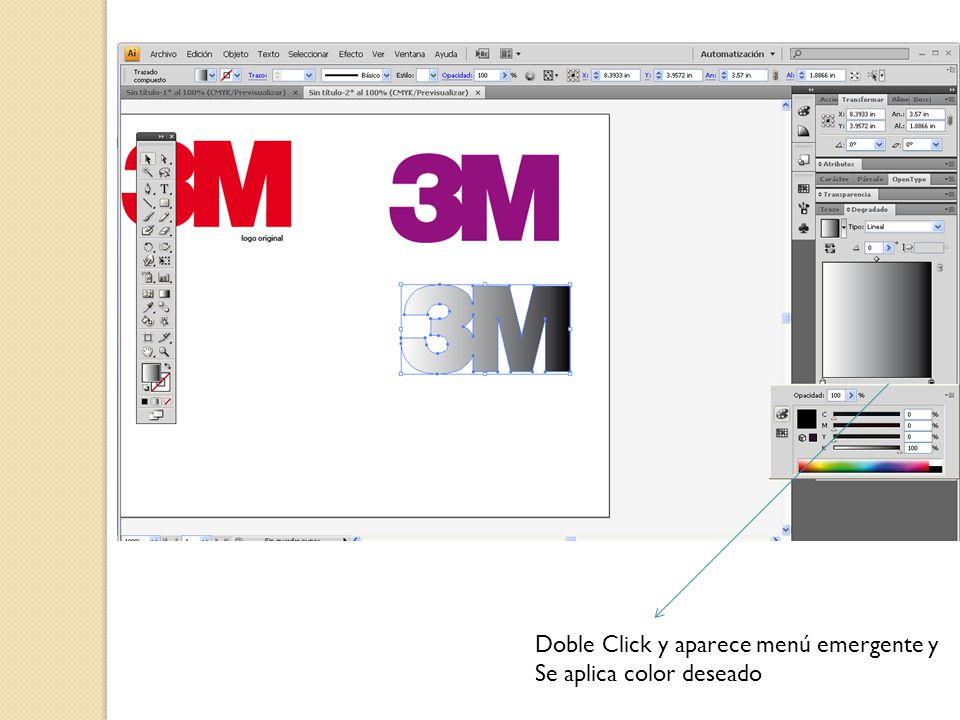Click the search field at top right

click(x=849, y=54)
